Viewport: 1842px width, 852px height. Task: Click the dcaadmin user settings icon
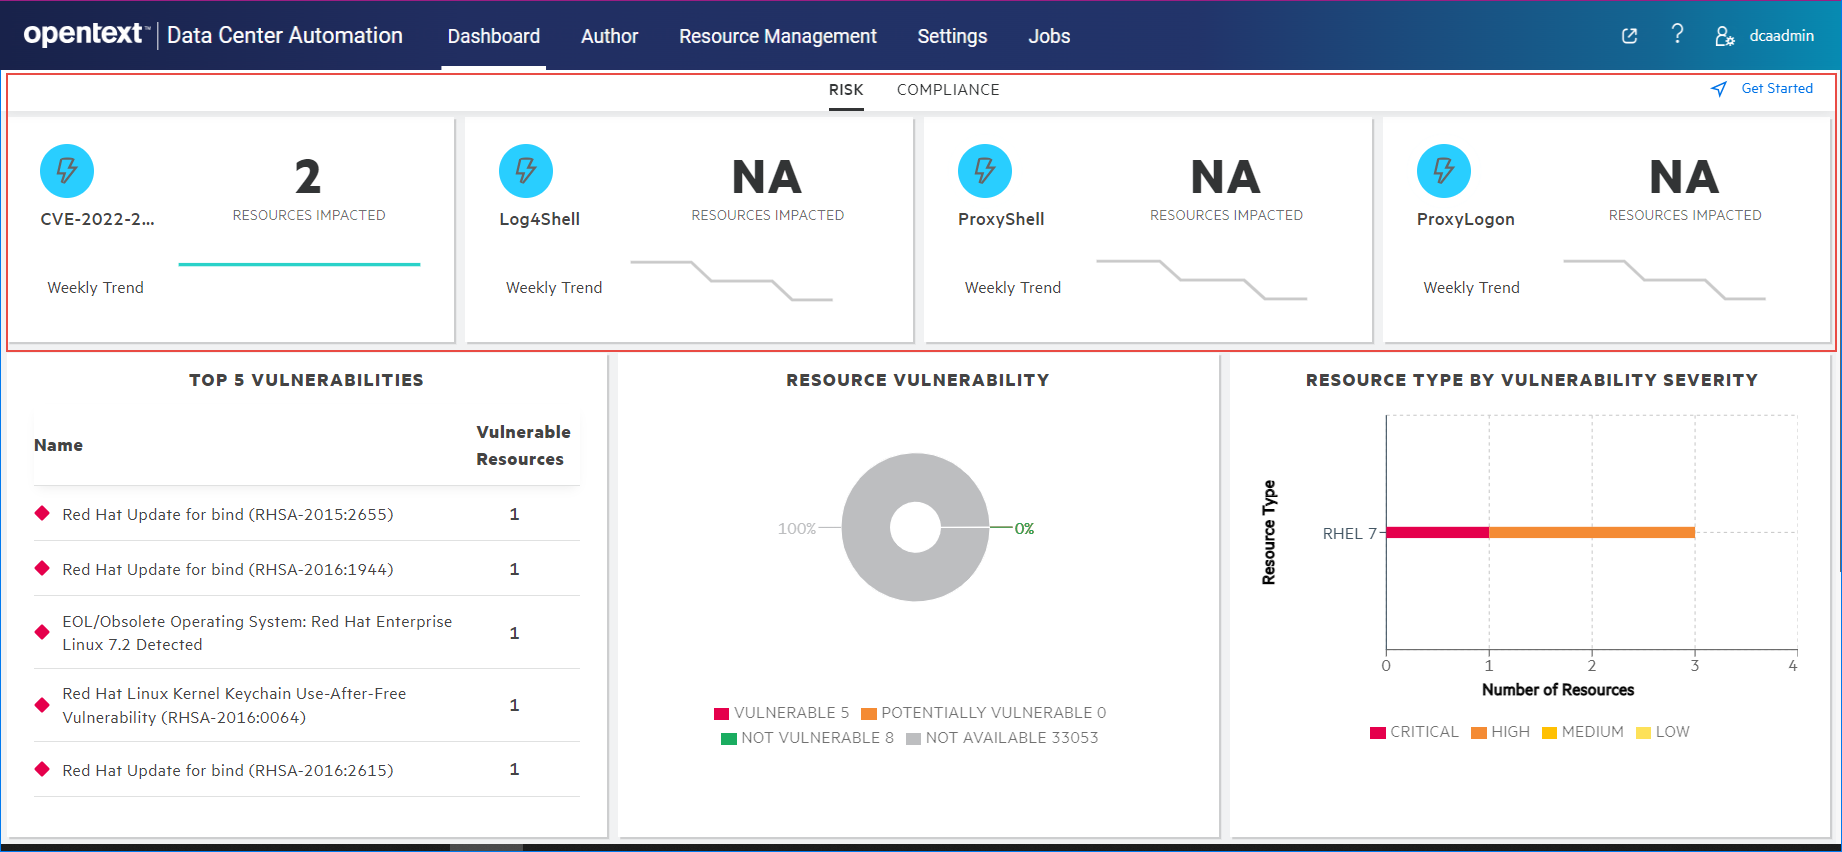coord(1724,36)
